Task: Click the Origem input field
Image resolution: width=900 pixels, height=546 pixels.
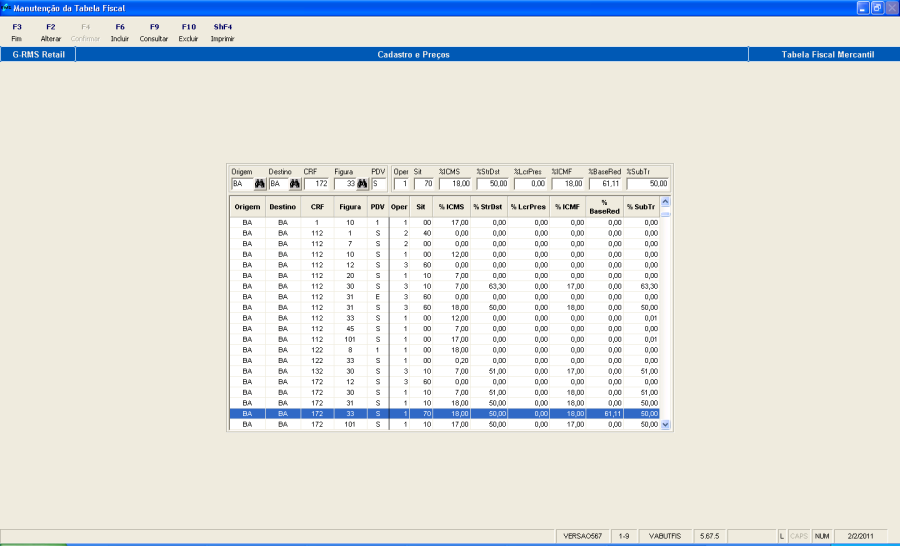Action: tap(242, 184)
